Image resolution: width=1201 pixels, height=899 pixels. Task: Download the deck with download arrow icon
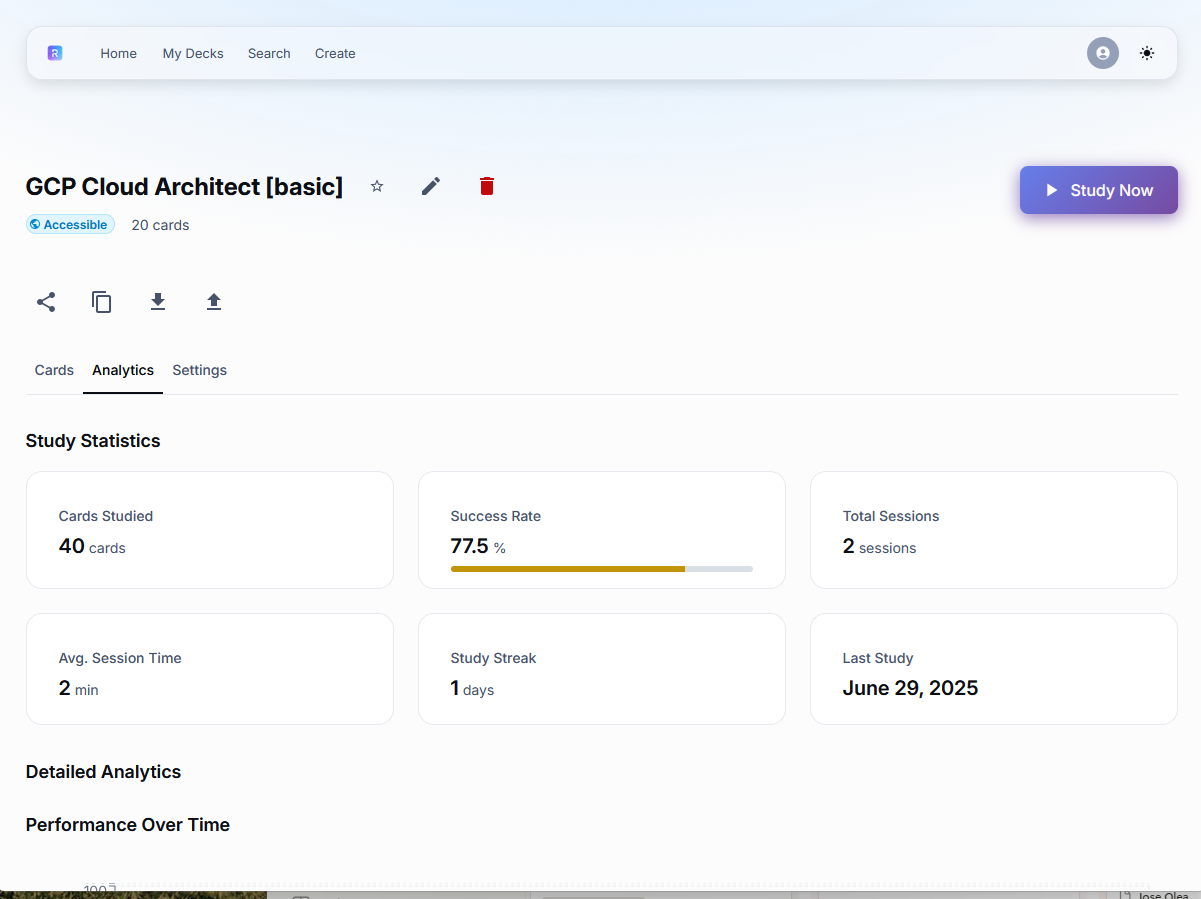[158, 302]
